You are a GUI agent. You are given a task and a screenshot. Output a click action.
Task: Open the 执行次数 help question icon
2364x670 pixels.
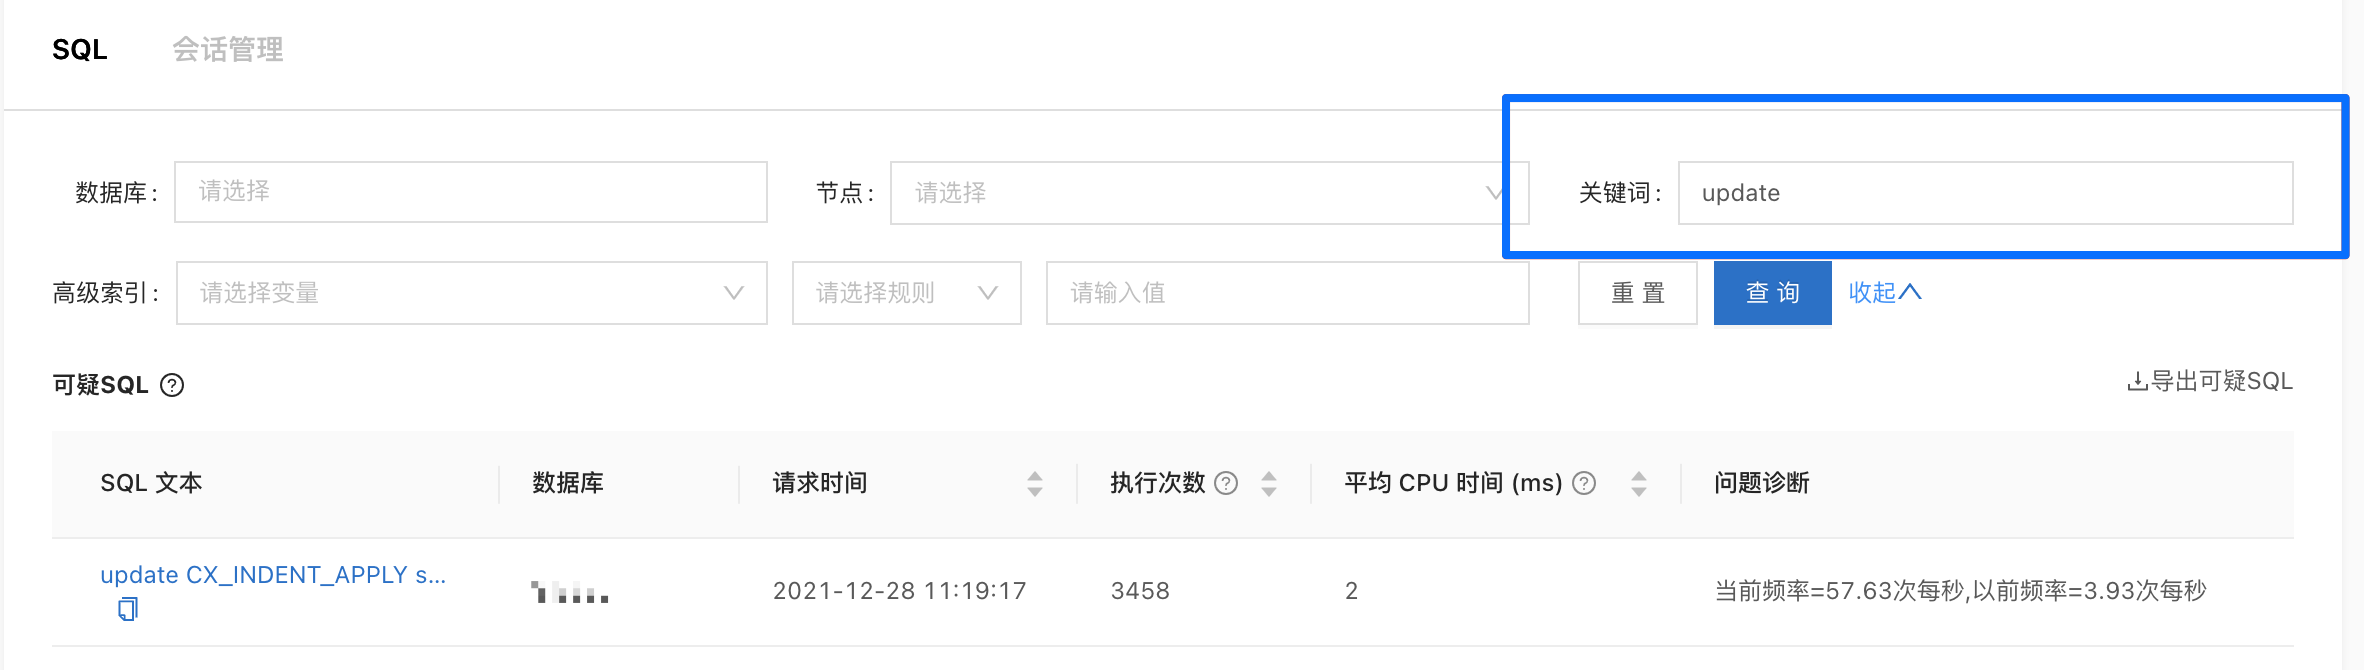[1226, 483]
